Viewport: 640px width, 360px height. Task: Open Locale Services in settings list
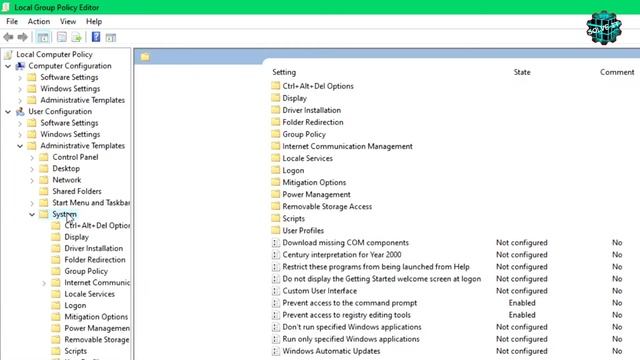tap(307, 158)
